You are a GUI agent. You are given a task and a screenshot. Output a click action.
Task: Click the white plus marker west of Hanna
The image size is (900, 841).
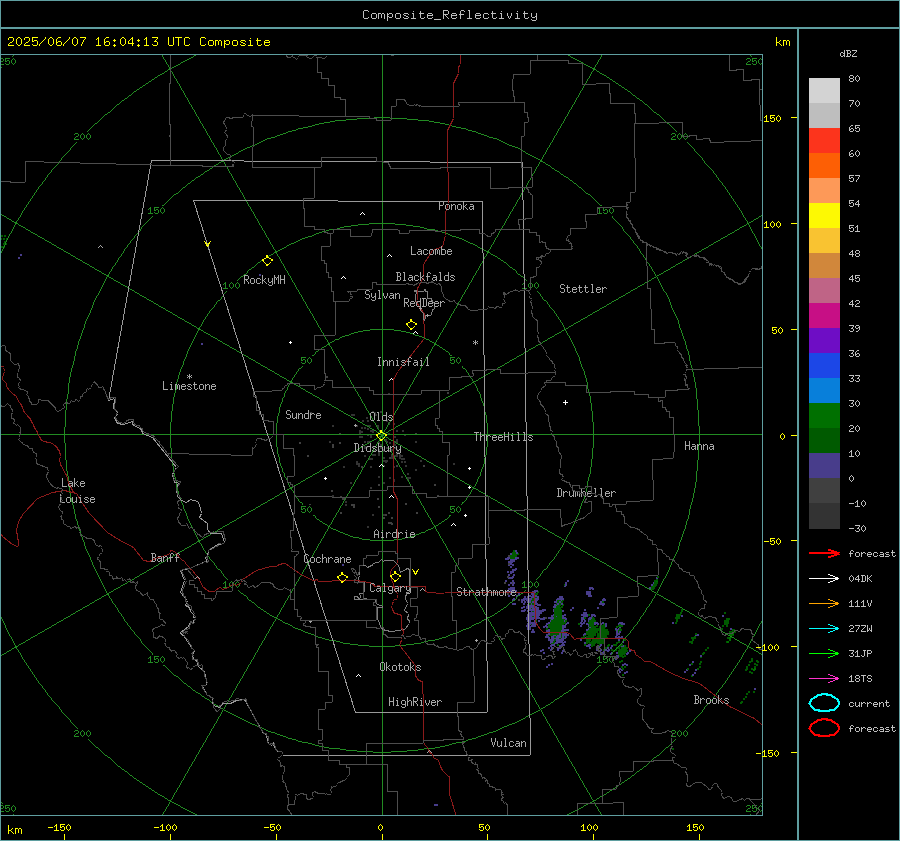click(565, 402)
